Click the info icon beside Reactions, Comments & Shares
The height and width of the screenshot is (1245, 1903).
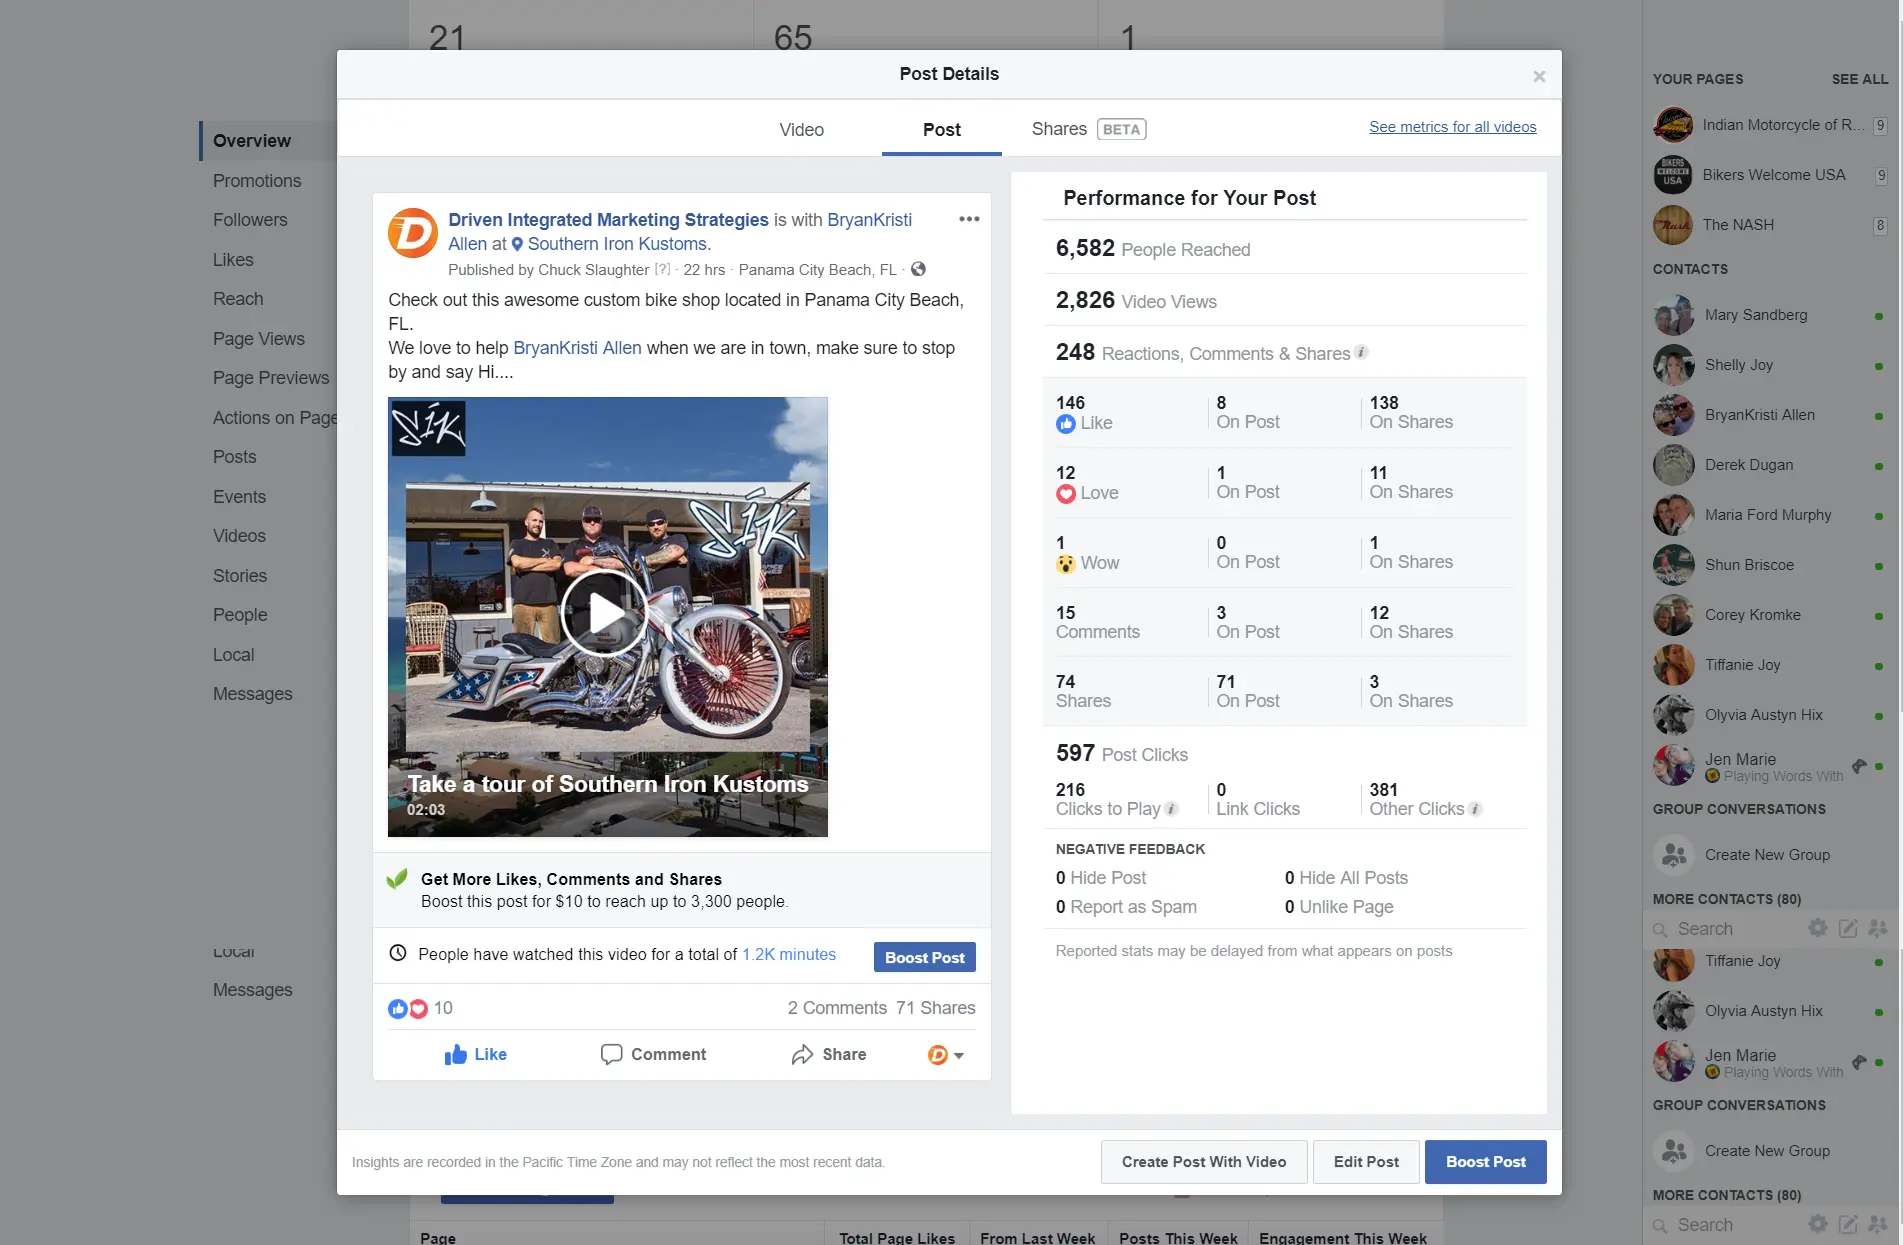[x=1361, y=352]
